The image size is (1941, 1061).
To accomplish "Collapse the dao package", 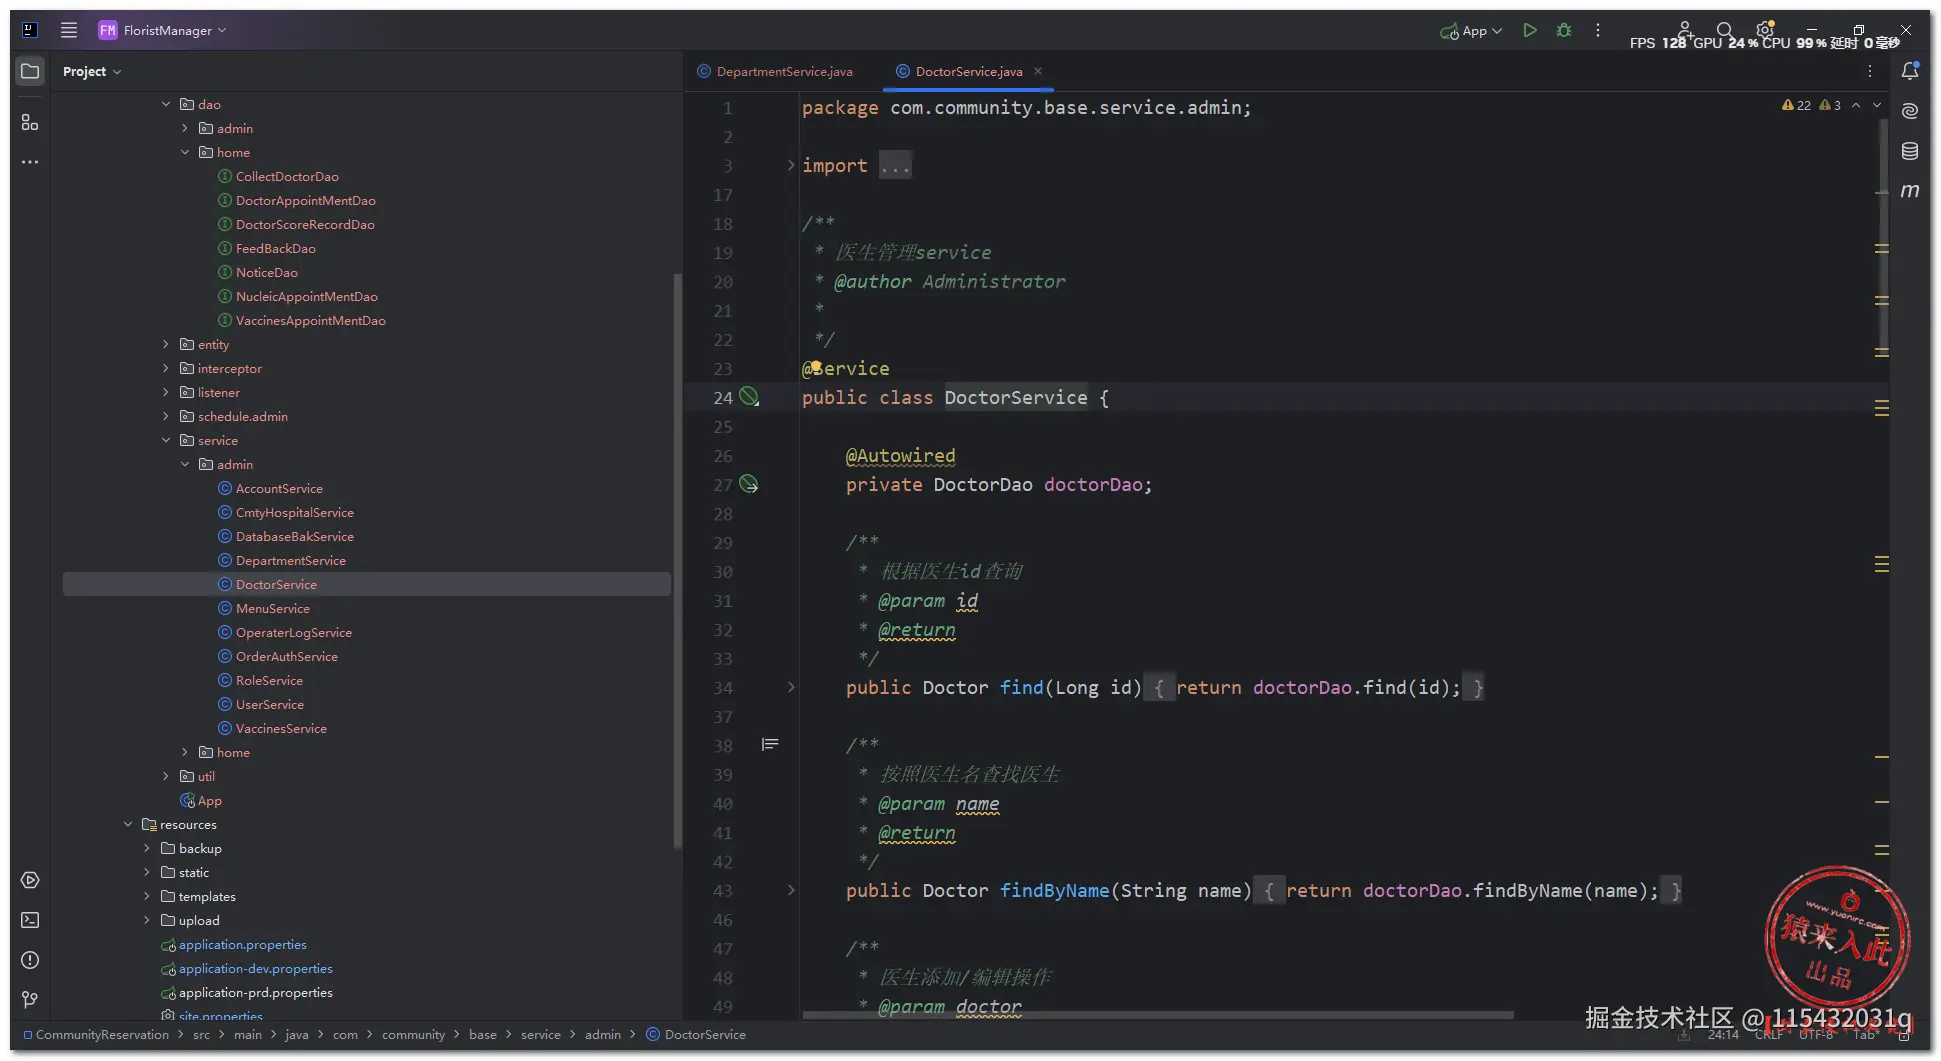I will coord(166,104).
